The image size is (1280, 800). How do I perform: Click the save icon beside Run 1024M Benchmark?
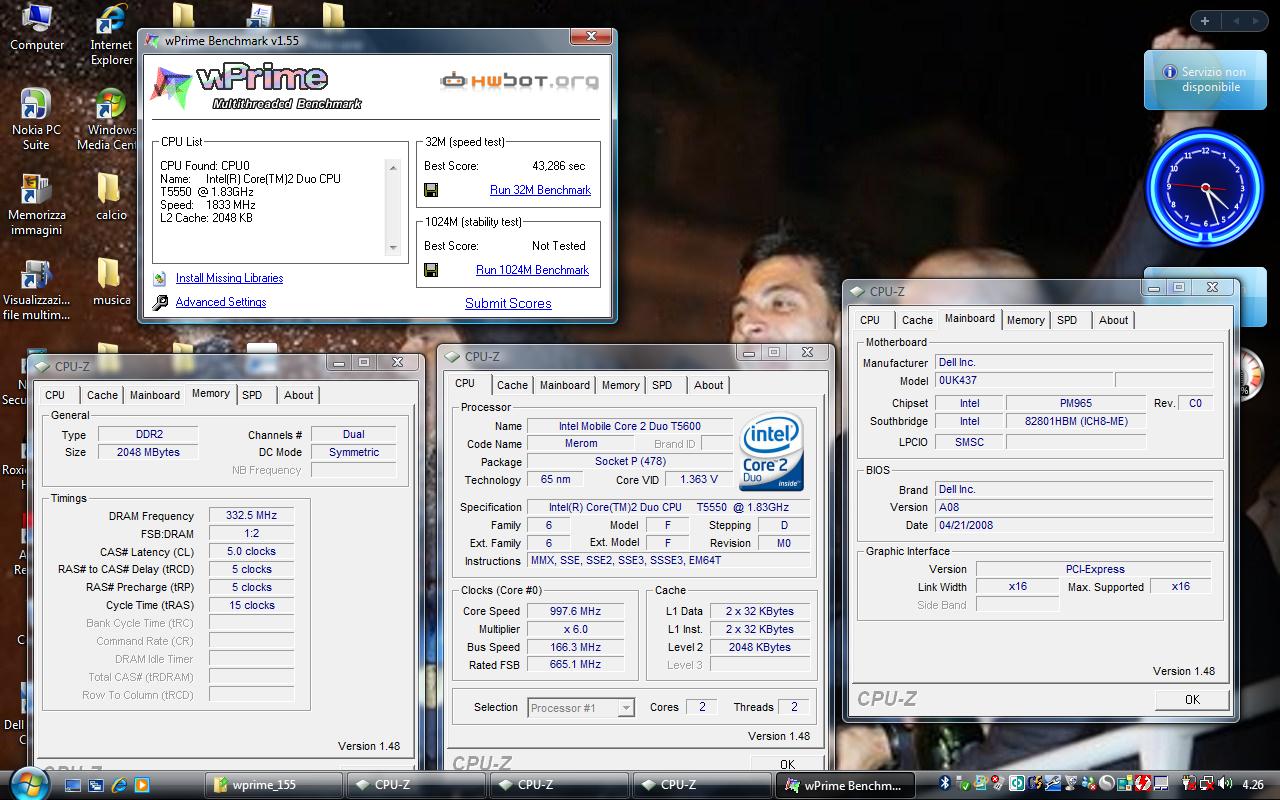[x=431, y=270]
